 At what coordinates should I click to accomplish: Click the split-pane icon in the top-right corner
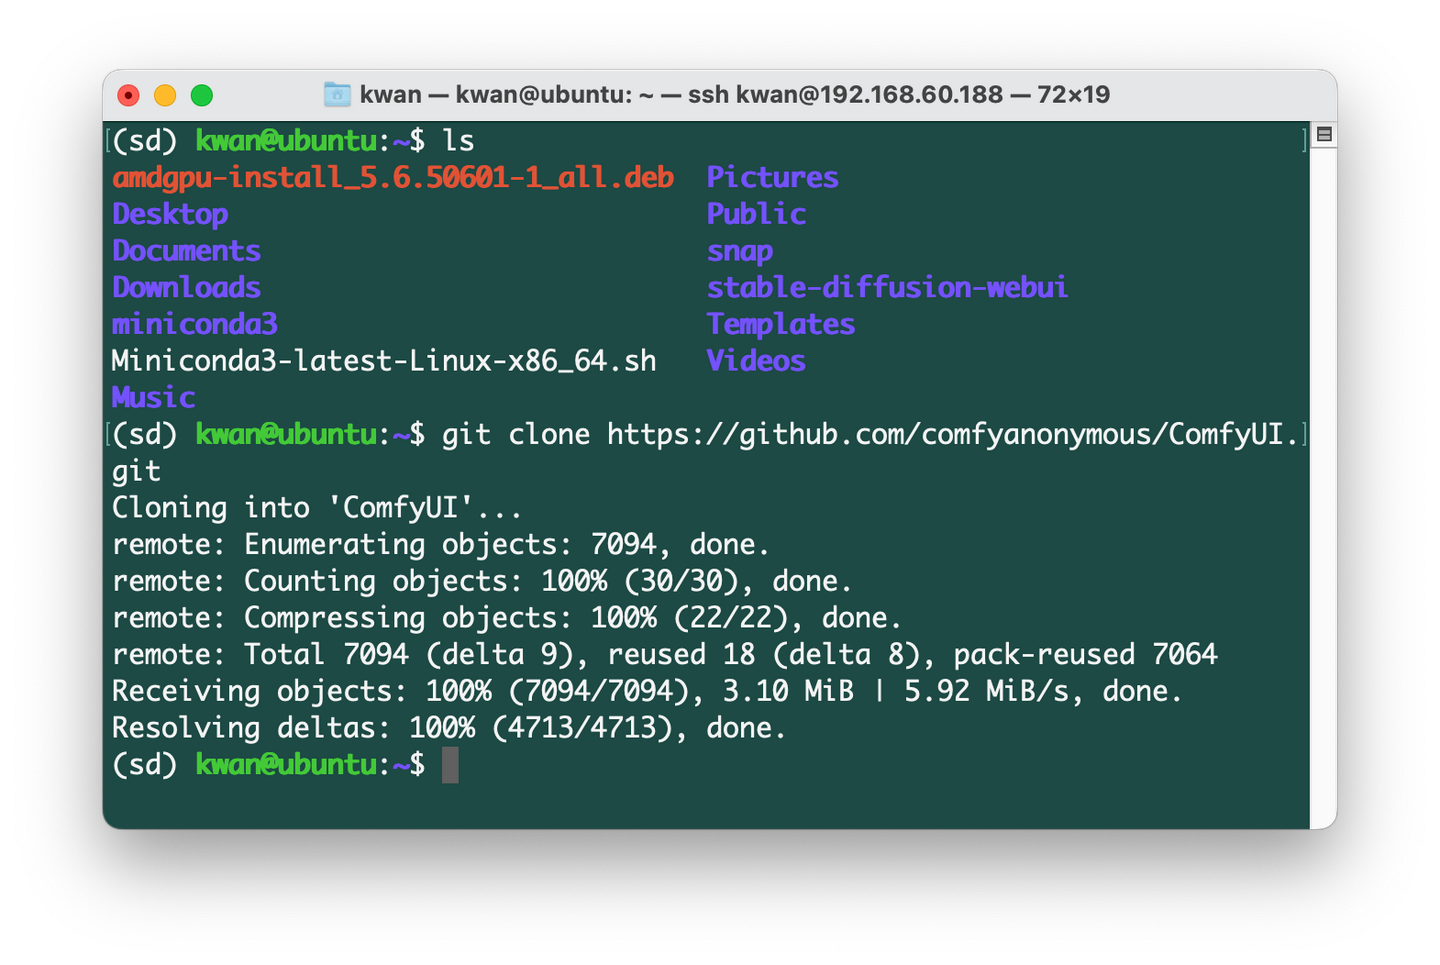(1323, 133)
